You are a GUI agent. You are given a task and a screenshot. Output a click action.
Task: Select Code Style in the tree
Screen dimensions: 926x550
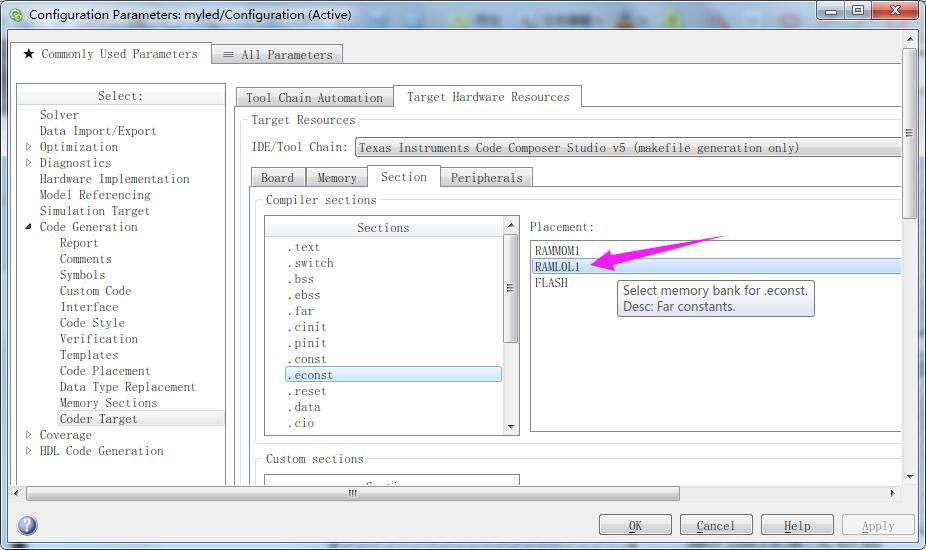point(92,323)
